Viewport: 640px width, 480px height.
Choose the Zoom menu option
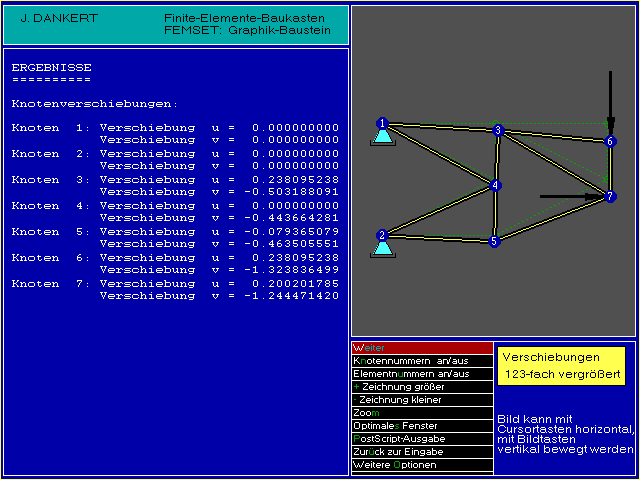click(422, 412)
